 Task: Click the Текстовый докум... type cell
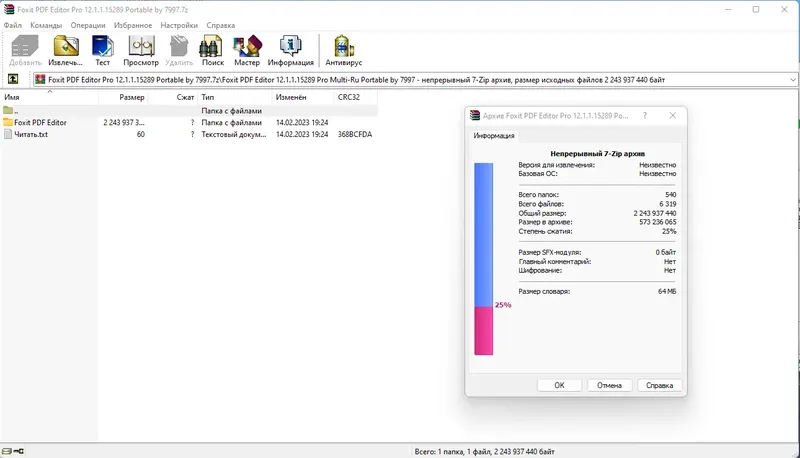tap(234, 134)
